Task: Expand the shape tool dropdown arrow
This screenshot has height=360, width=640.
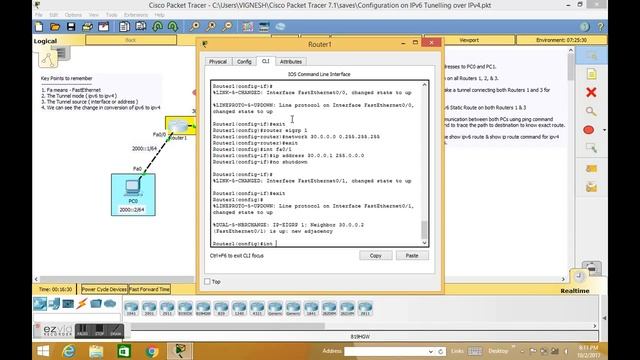Action: pyautogui.click(x=604, y=130)
